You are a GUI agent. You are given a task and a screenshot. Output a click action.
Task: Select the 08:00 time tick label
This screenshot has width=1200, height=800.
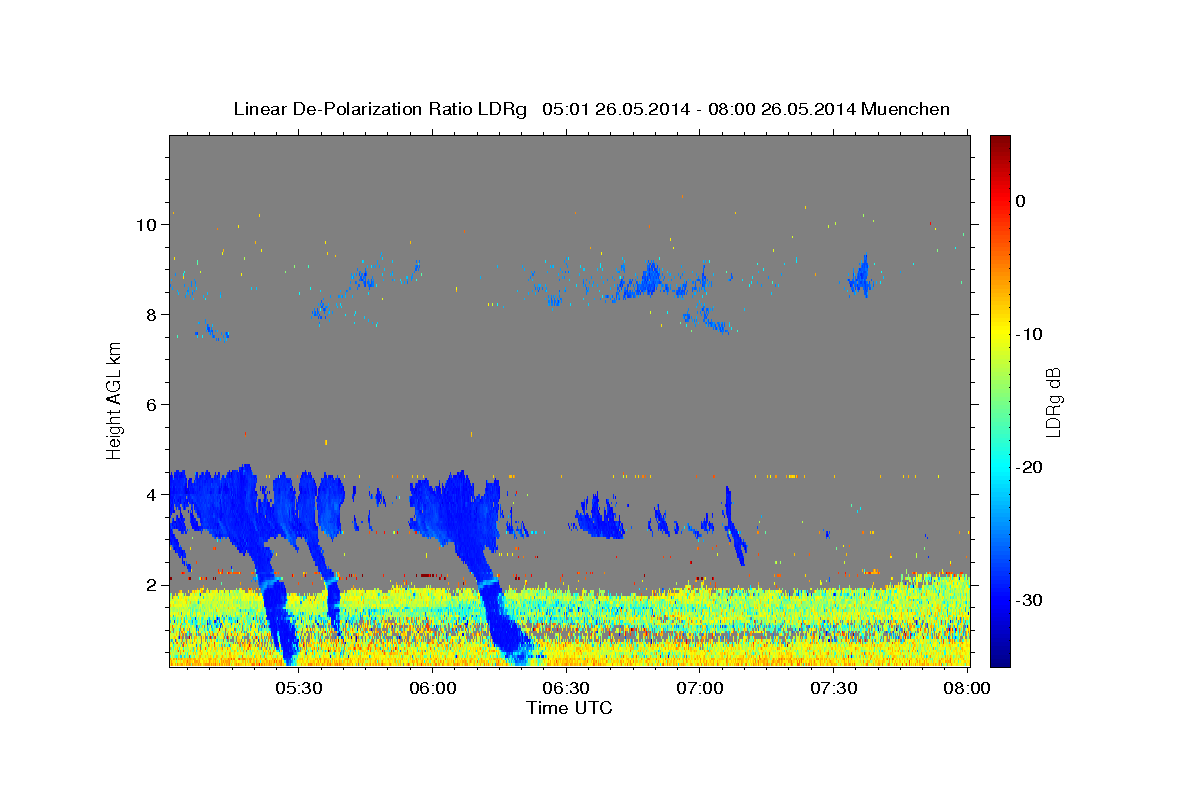[967, 689]
